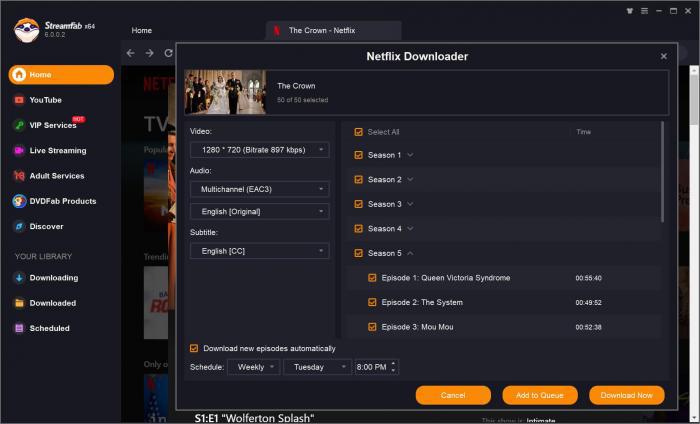Click Add to Queue button

click(x=540, y=395)
